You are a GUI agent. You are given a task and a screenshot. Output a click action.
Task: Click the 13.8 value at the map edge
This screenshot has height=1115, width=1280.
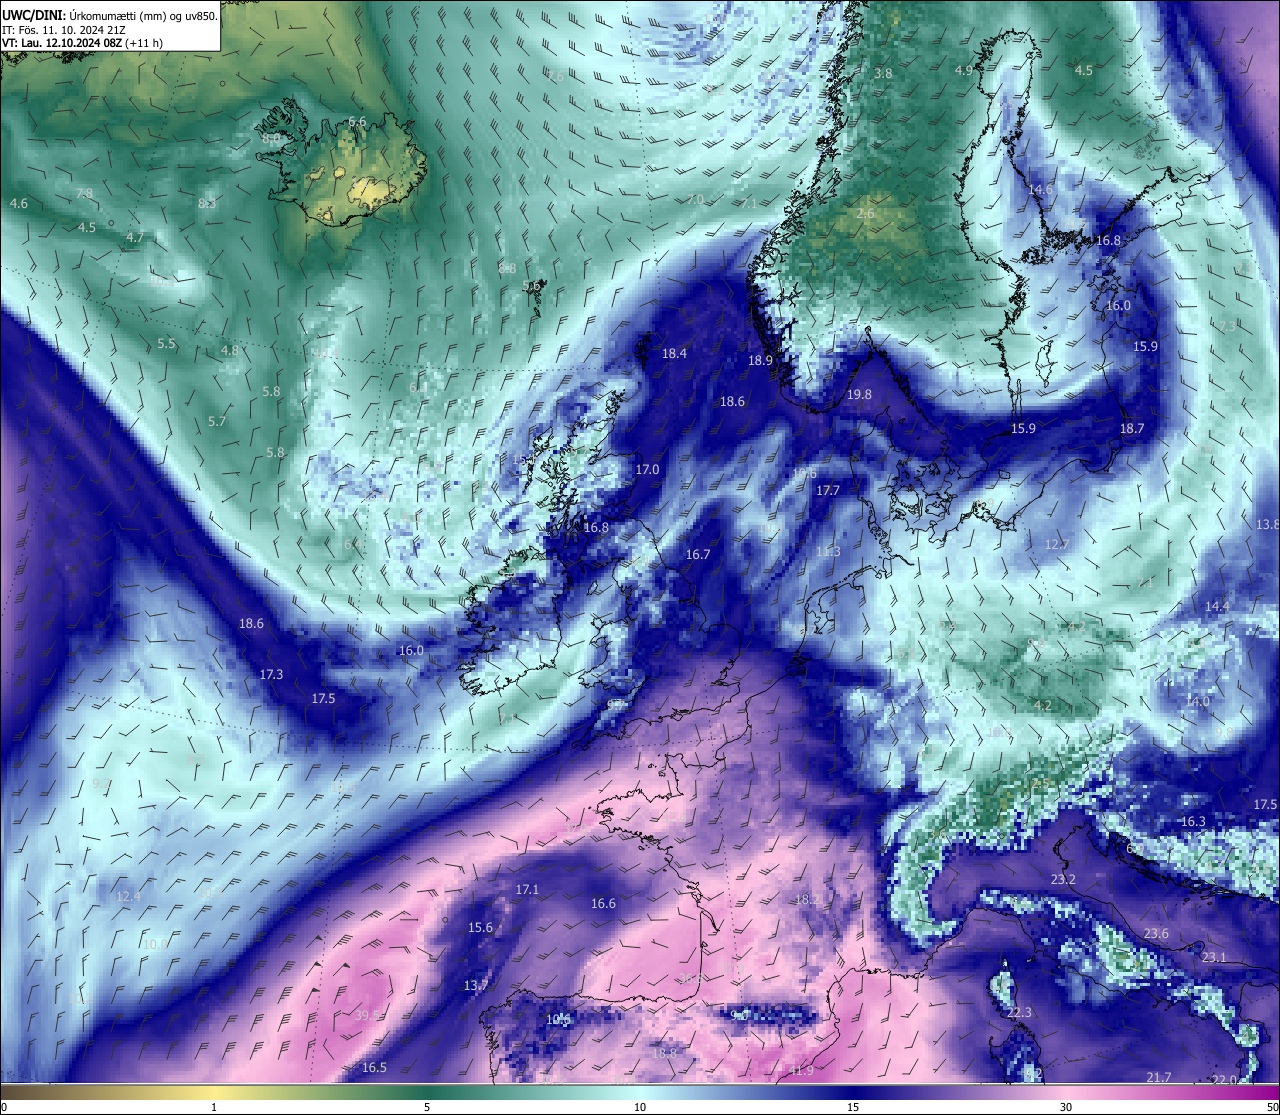1267,525
